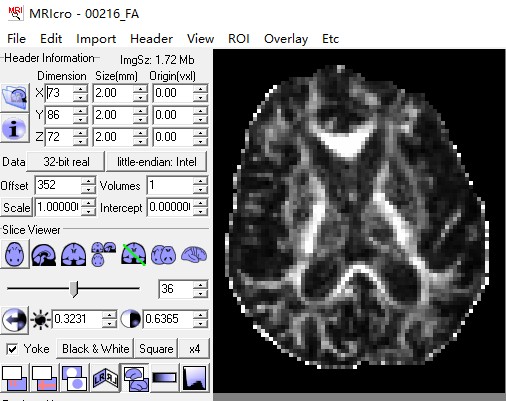
Task: Open the Overlay menu
Action: click(x=286, y=39)
